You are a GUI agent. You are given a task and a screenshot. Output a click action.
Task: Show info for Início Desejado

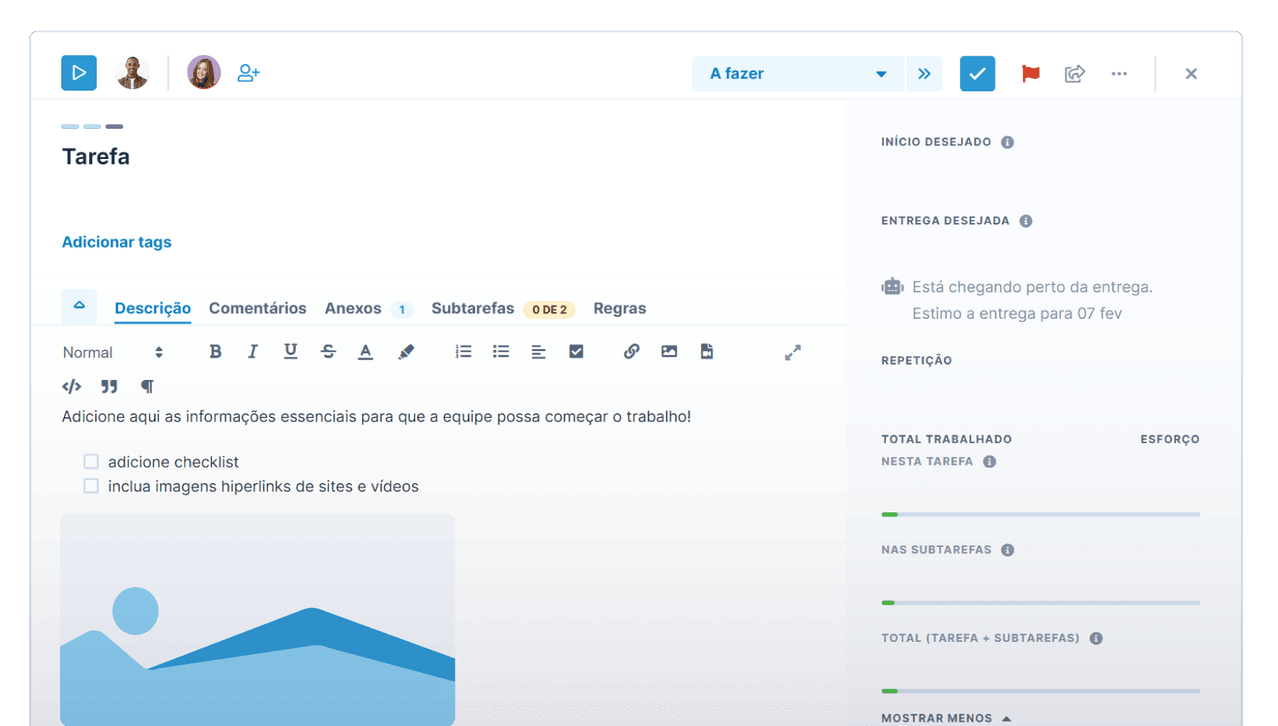1008,142
